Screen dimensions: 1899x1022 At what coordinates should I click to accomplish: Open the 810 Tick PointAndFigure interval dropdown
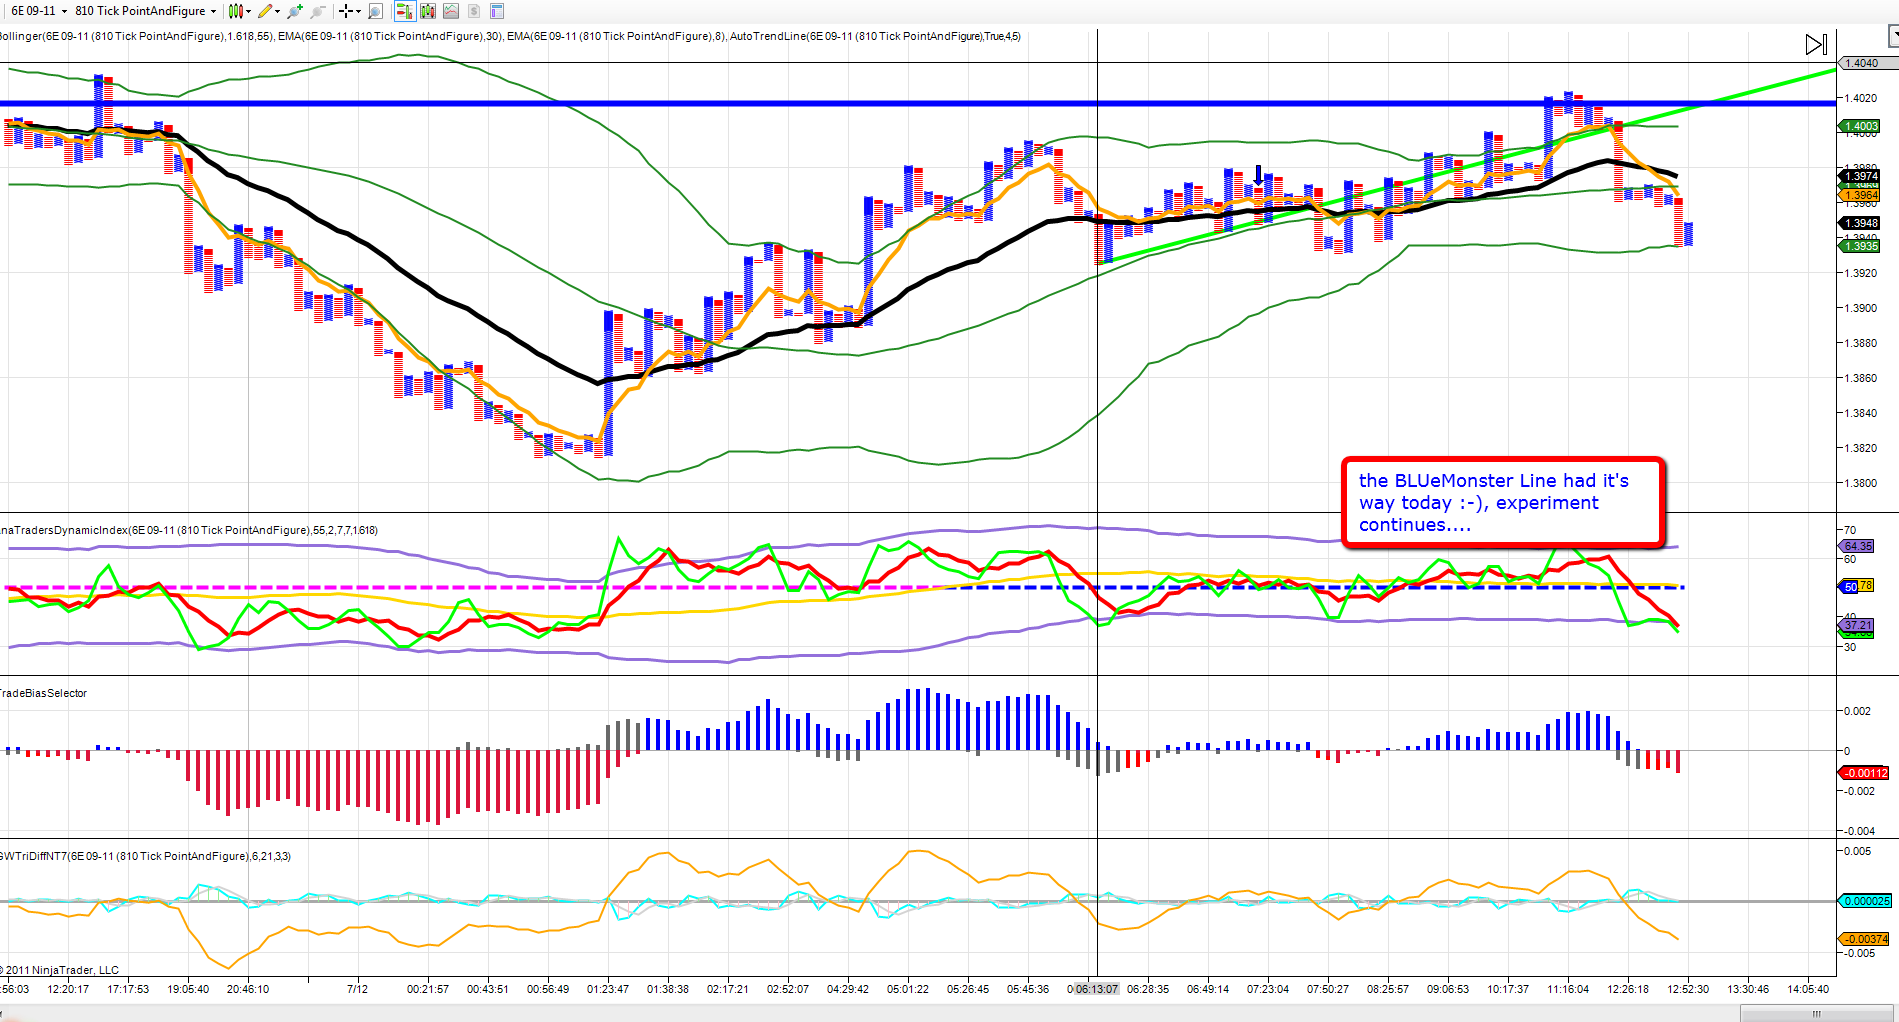point(146,11)
